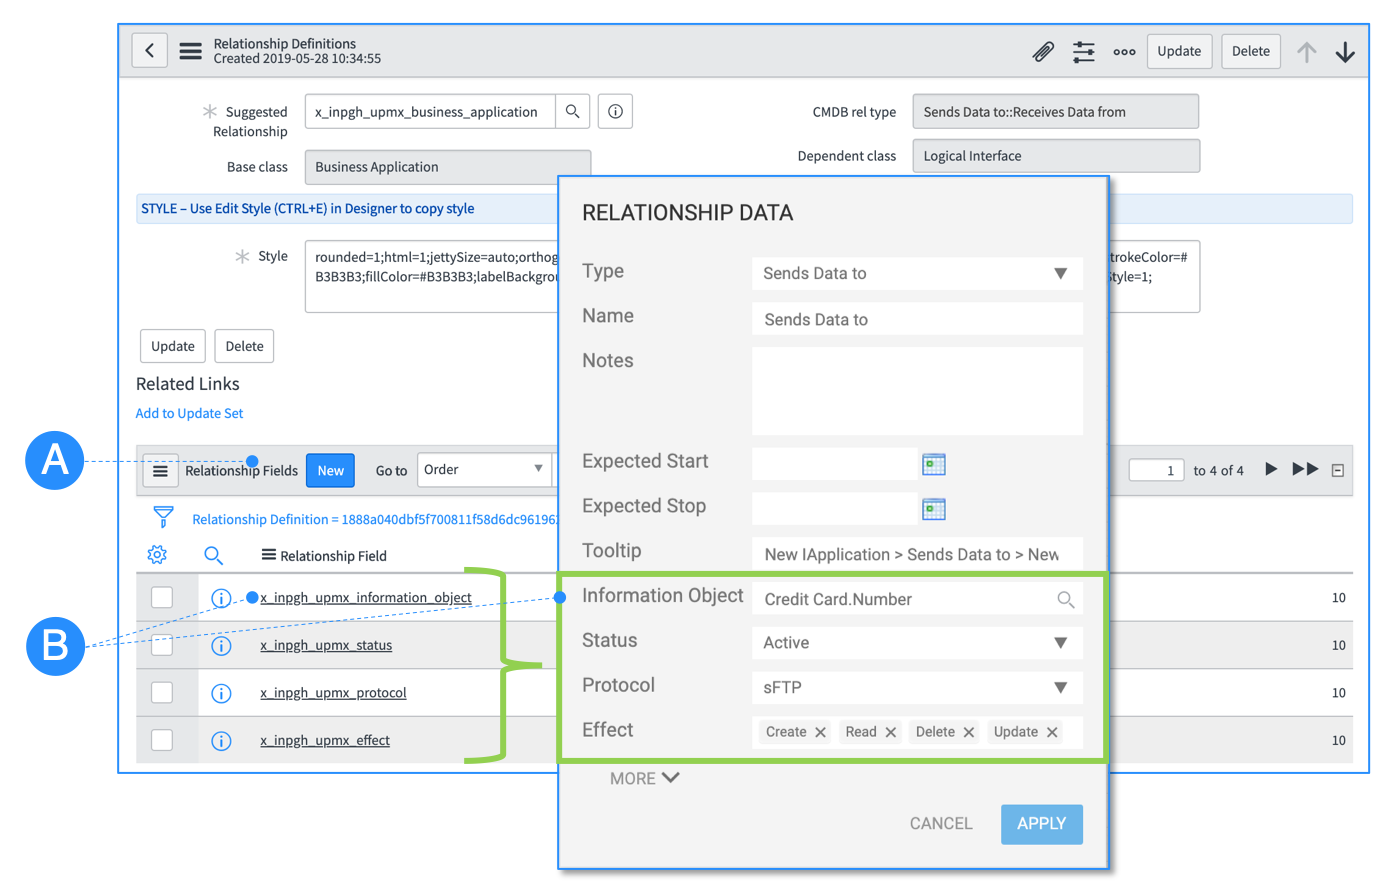Go to previous record with up arrow
This screenshot has width=1393, height=895.
pyautogui.click(x=1306, y=52)
